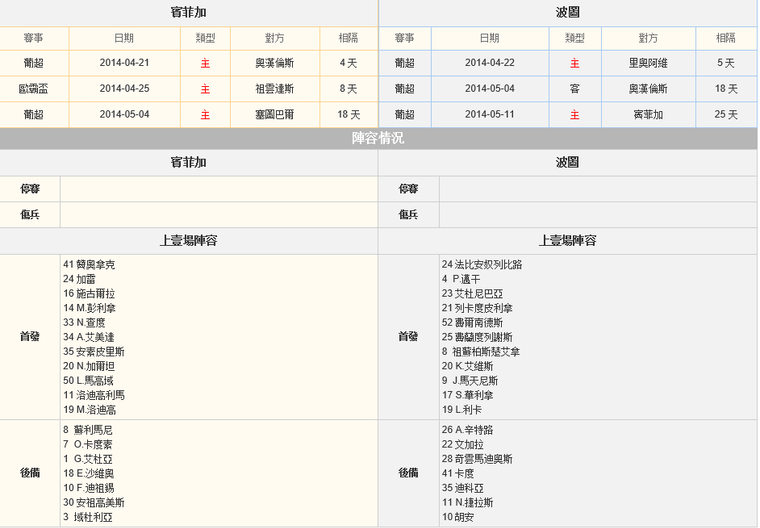Viewport: 760px width, 528px height.
Task: Select substitute 1 G.艾杜亞
Action: (x=88, y=459)
